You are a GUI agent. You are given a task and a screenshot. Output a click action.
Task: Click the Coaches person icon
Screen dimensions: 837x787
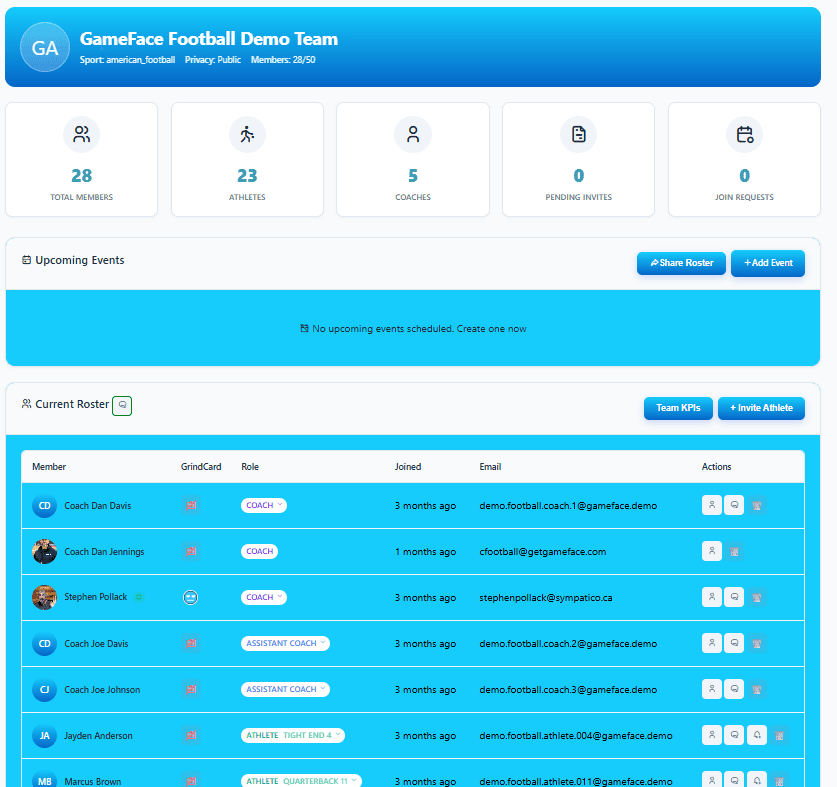coord(412,134)
